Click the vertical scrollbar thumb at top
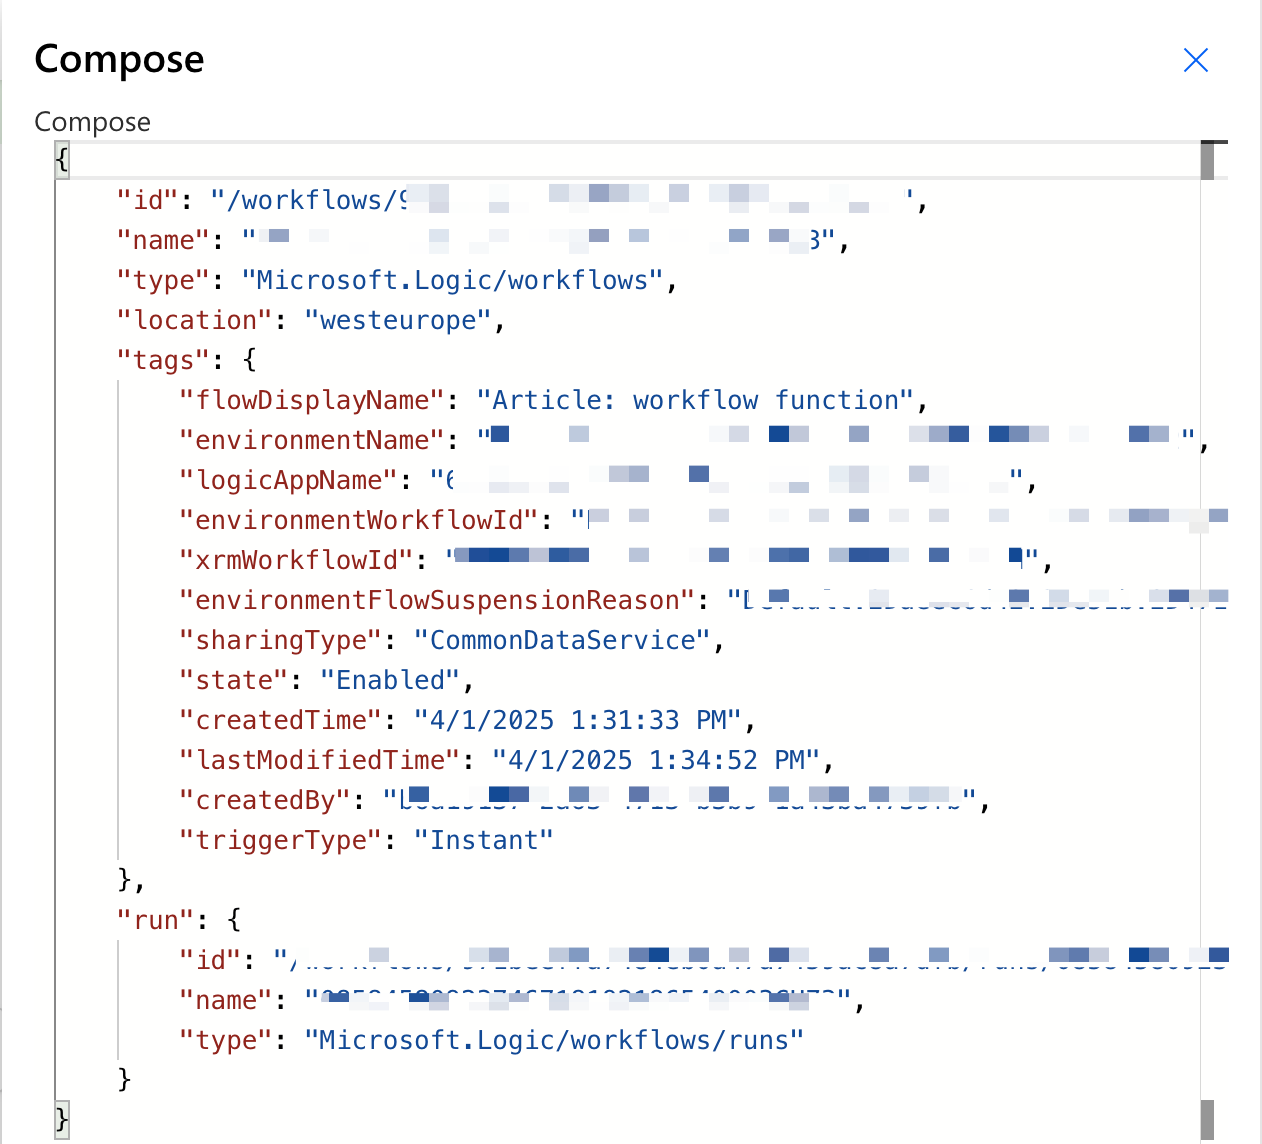1262x1144 pixels. 1207,162
